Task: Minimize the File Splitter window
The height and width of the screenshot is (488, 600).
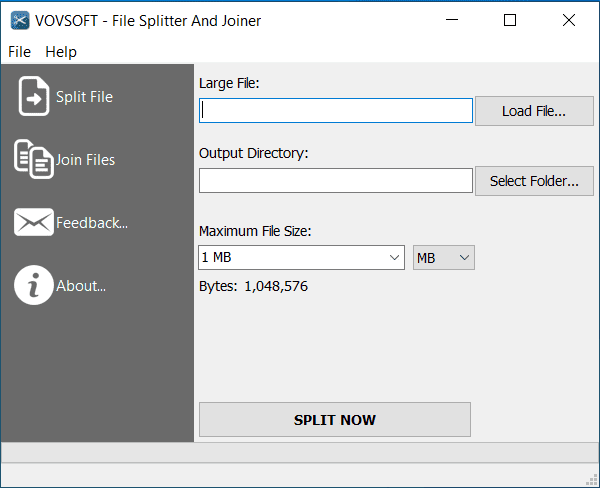Action: click(452, 20)
